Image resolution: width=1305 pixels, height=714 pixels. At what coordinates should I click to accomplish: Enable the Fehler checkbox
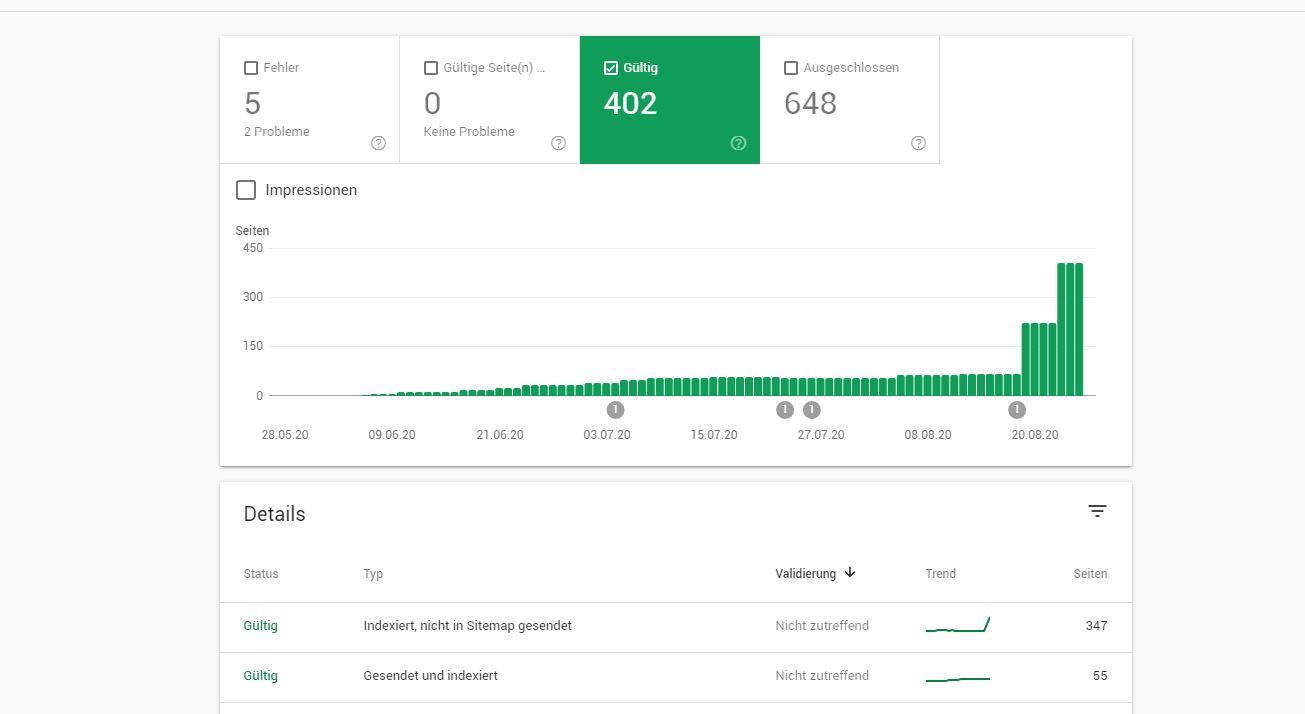pos(251,68)
